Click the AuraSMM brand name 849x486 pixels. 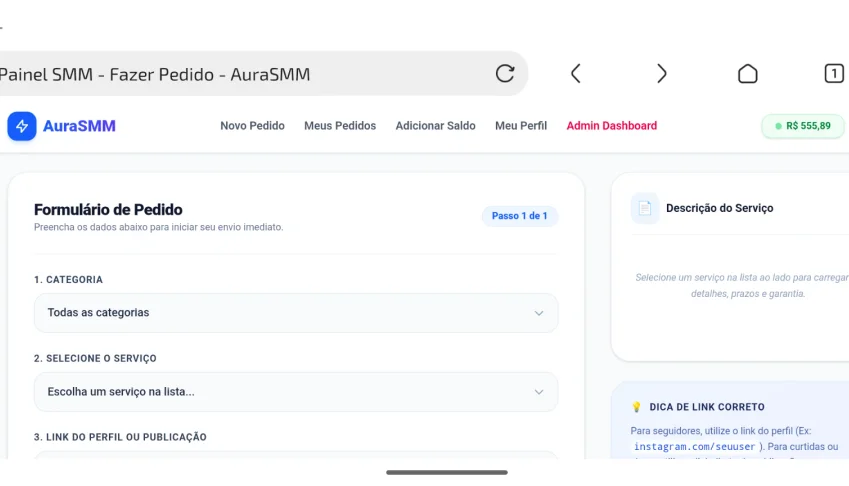[x=79, y=126]
